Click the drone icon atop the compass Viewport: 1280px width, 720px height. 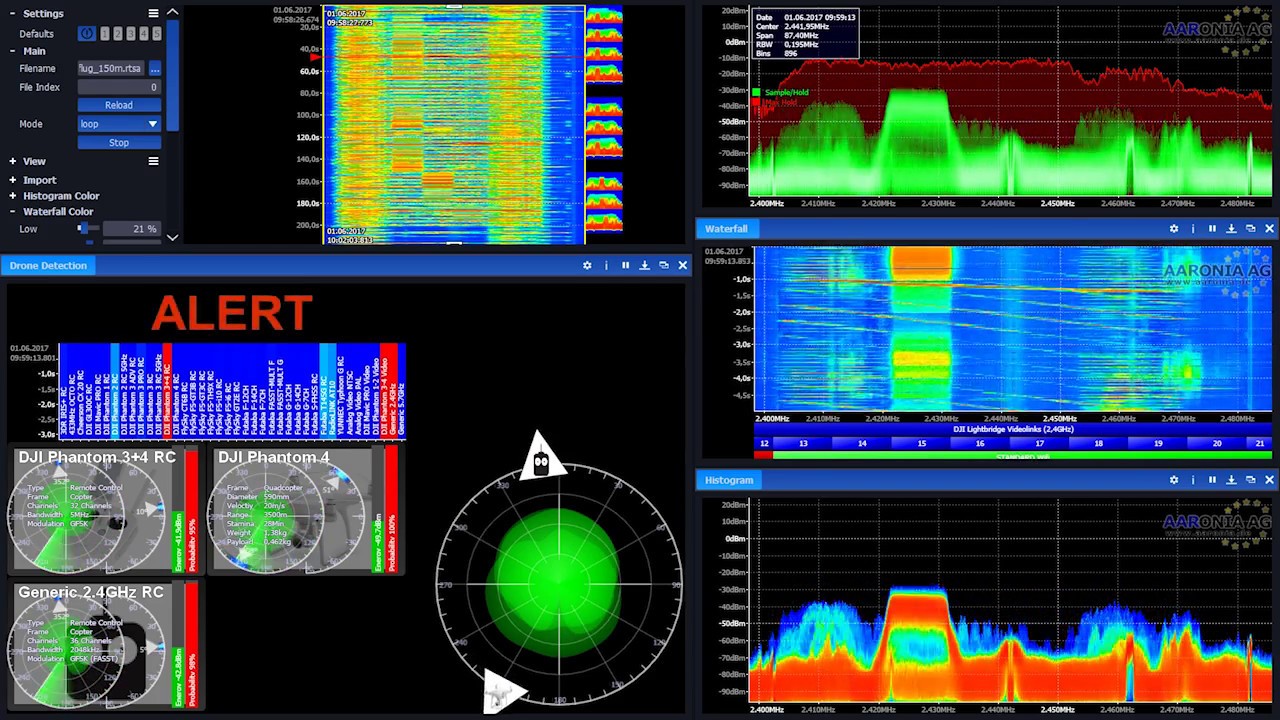[x=541, y=456]
